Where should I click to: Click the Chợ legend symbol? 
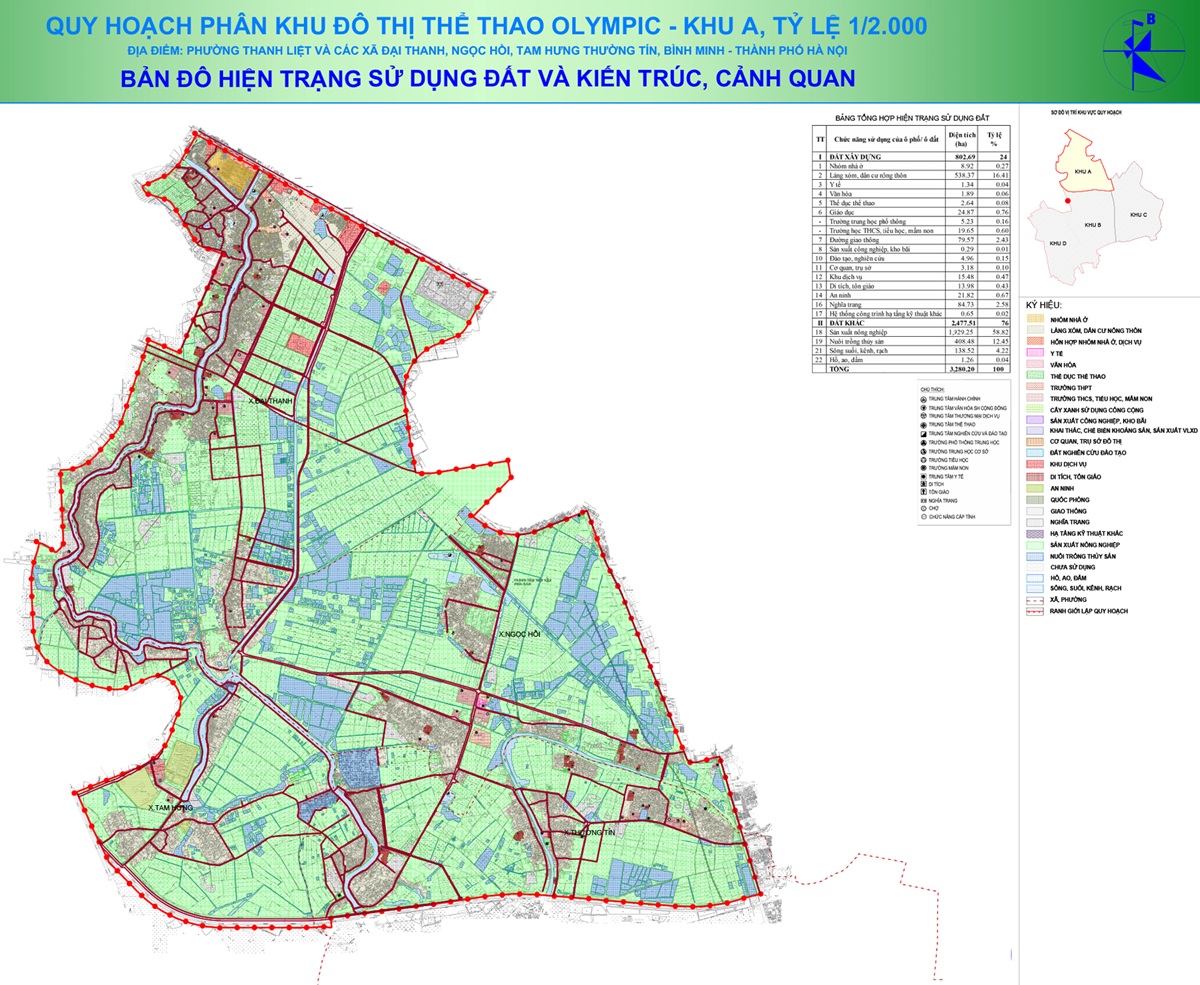[x=922, y=510]
